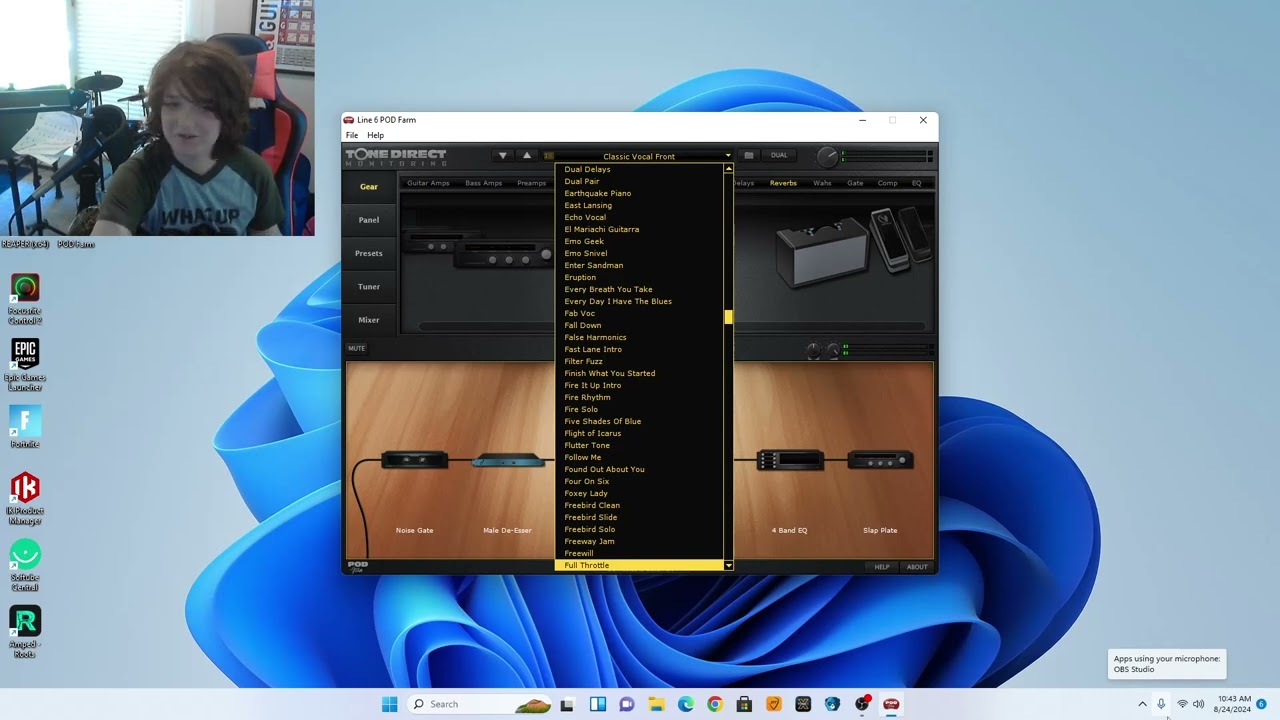Select the Slap Plate unit in signal chain
The height and width of the screenshot is (720, 1280).
pyautogui.click(x=880, y=460)
